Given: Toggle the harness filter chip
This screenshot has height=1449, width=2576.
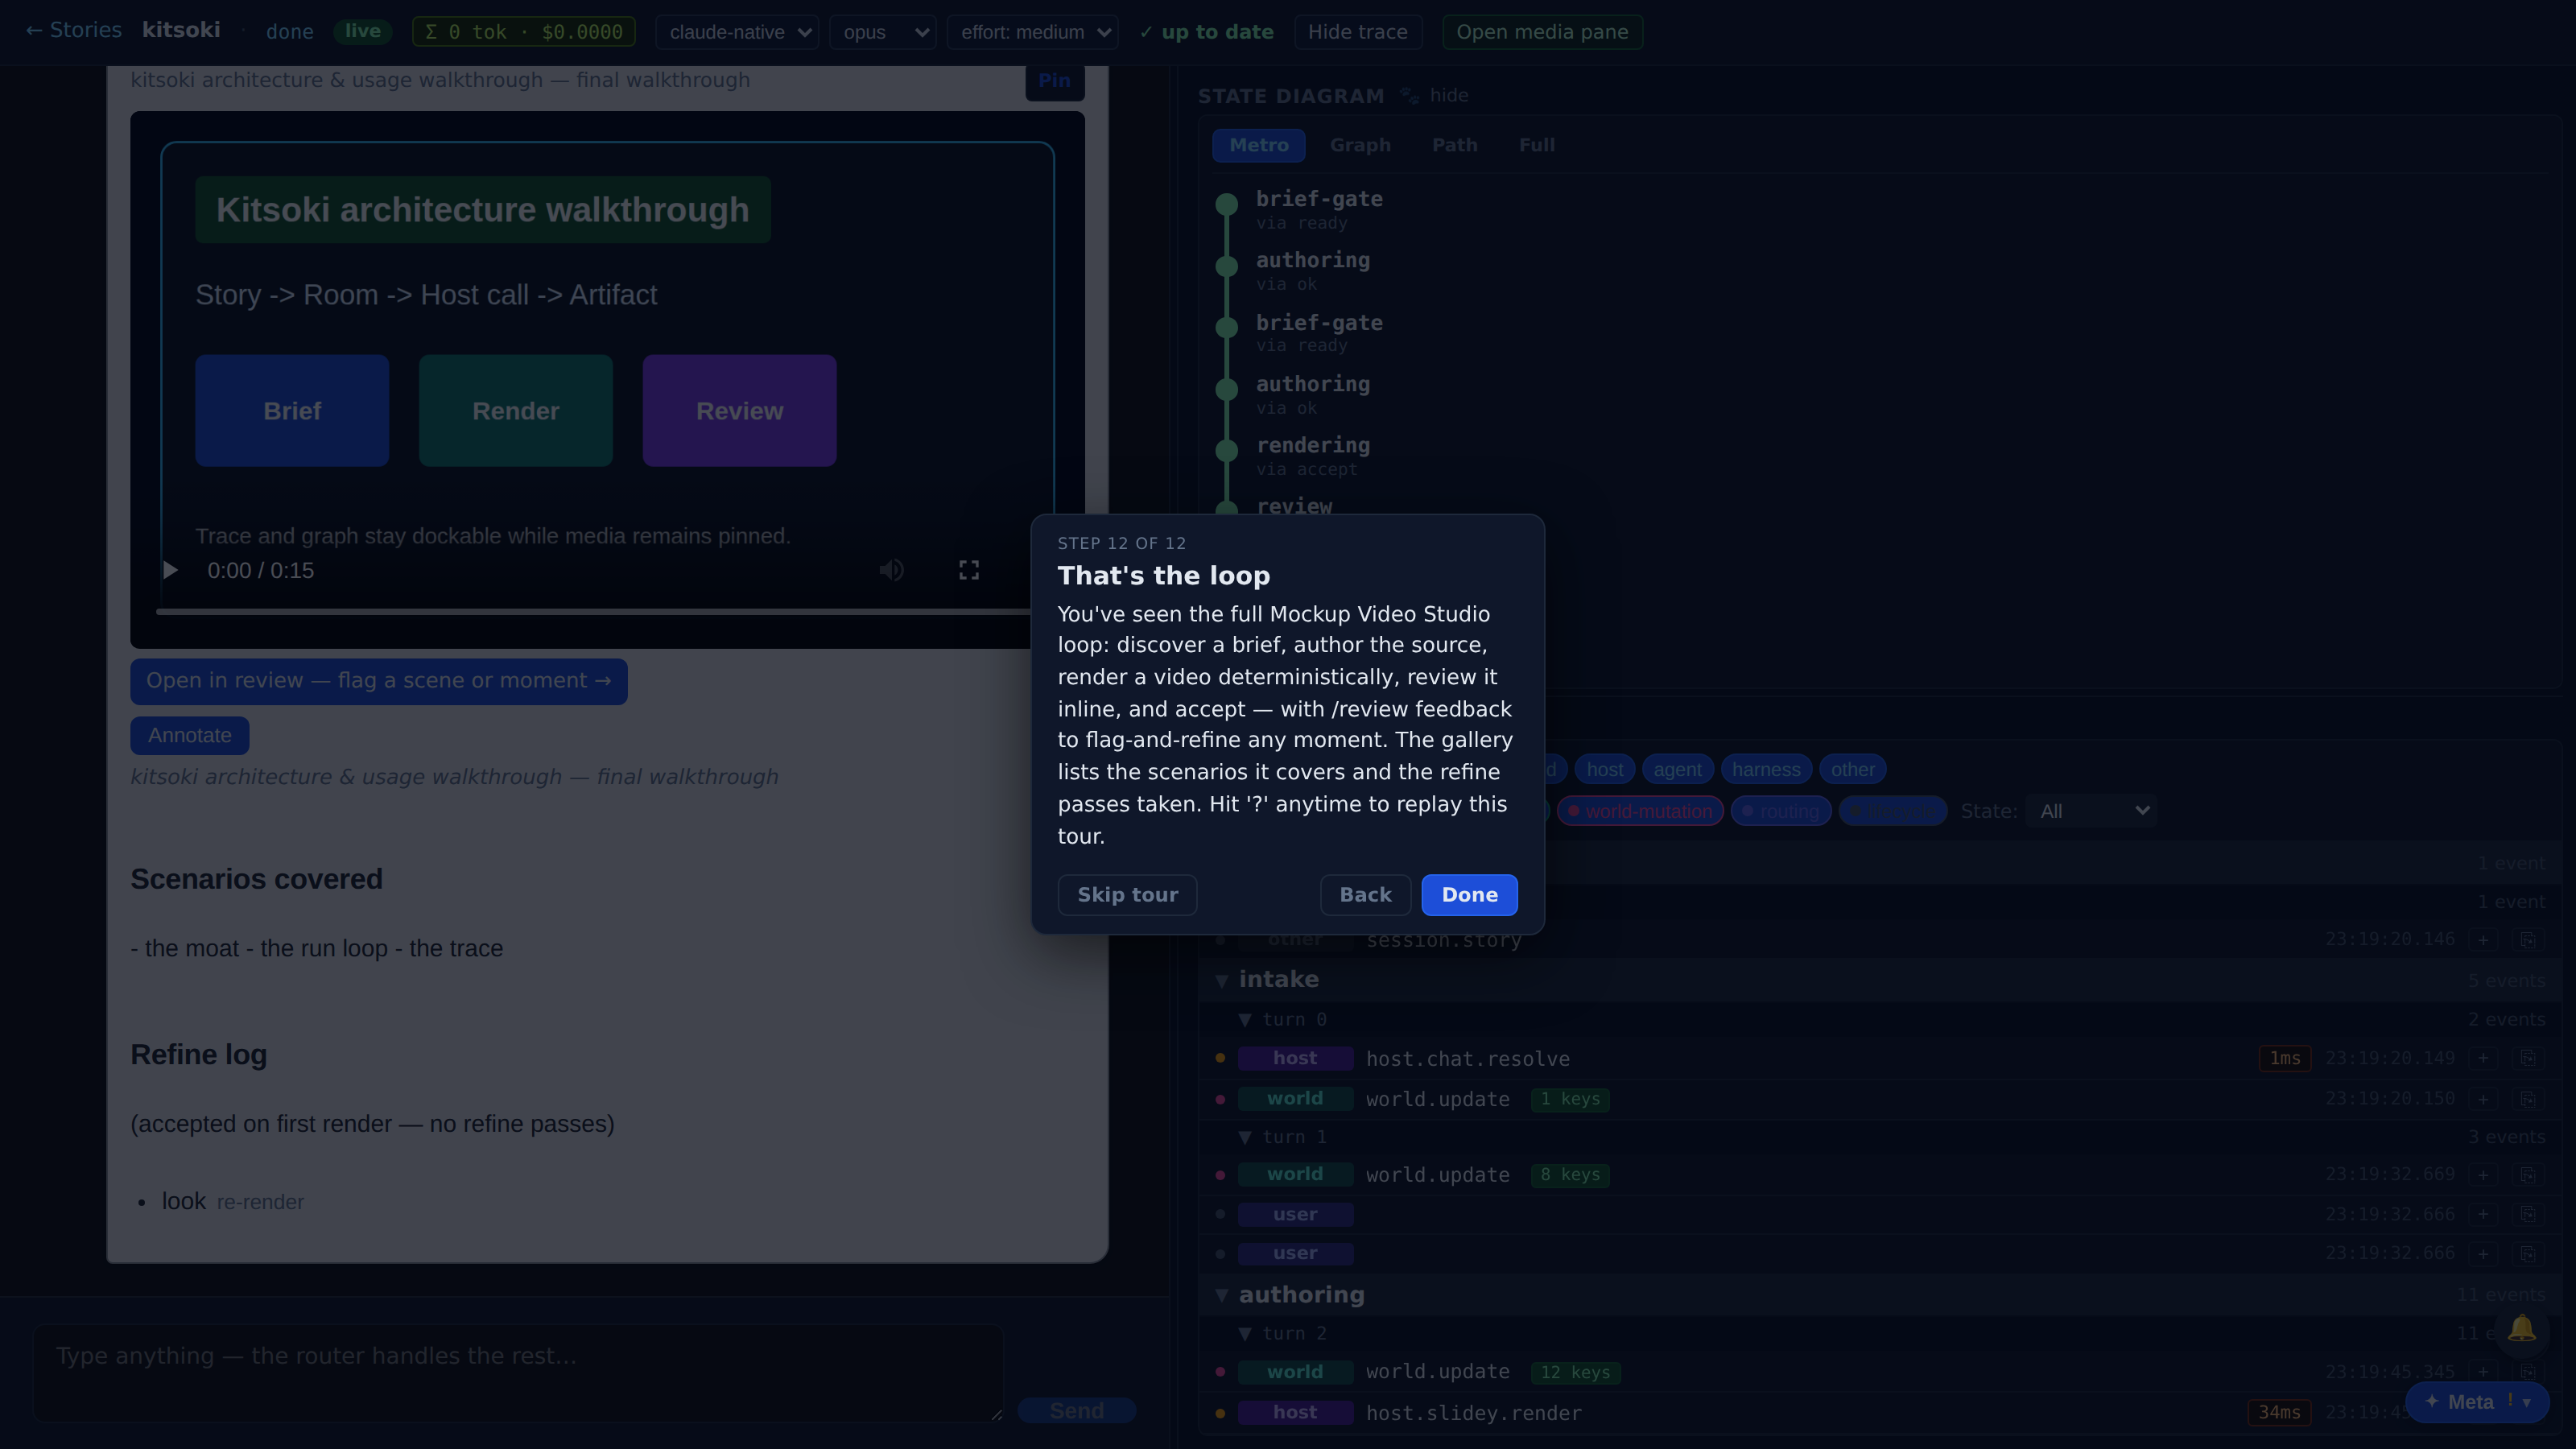Looking at the screenshot, I should (x=1766, y=769).
